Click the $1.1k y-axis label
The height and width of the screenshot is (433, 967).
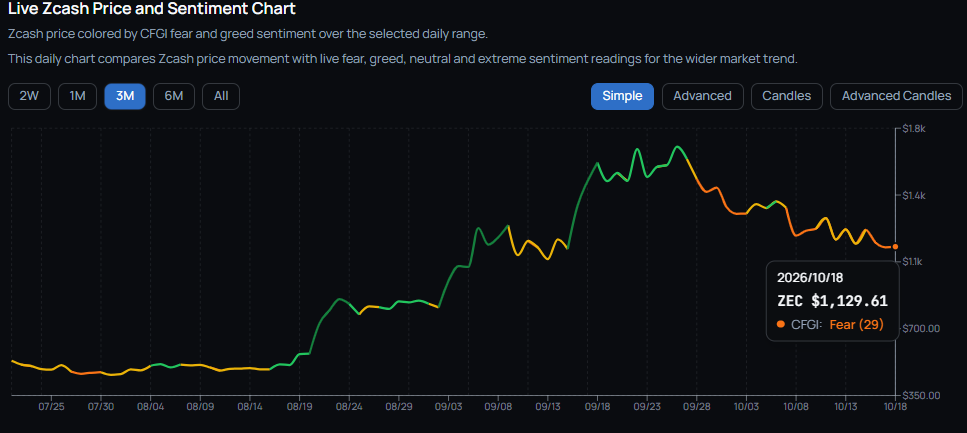pyautogui.click(x=914, y=262)
